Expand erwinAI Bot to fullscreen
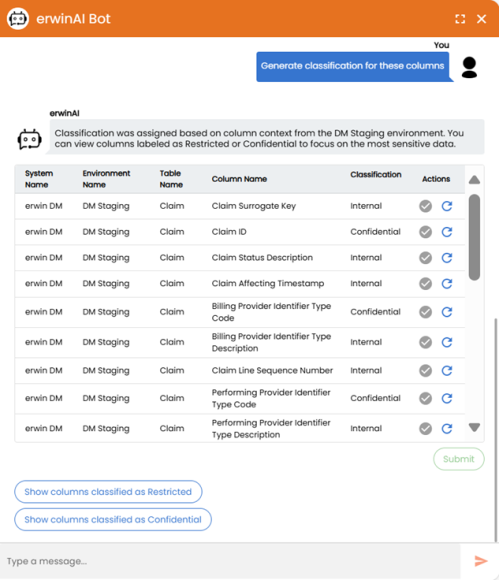 click(460, 19)
